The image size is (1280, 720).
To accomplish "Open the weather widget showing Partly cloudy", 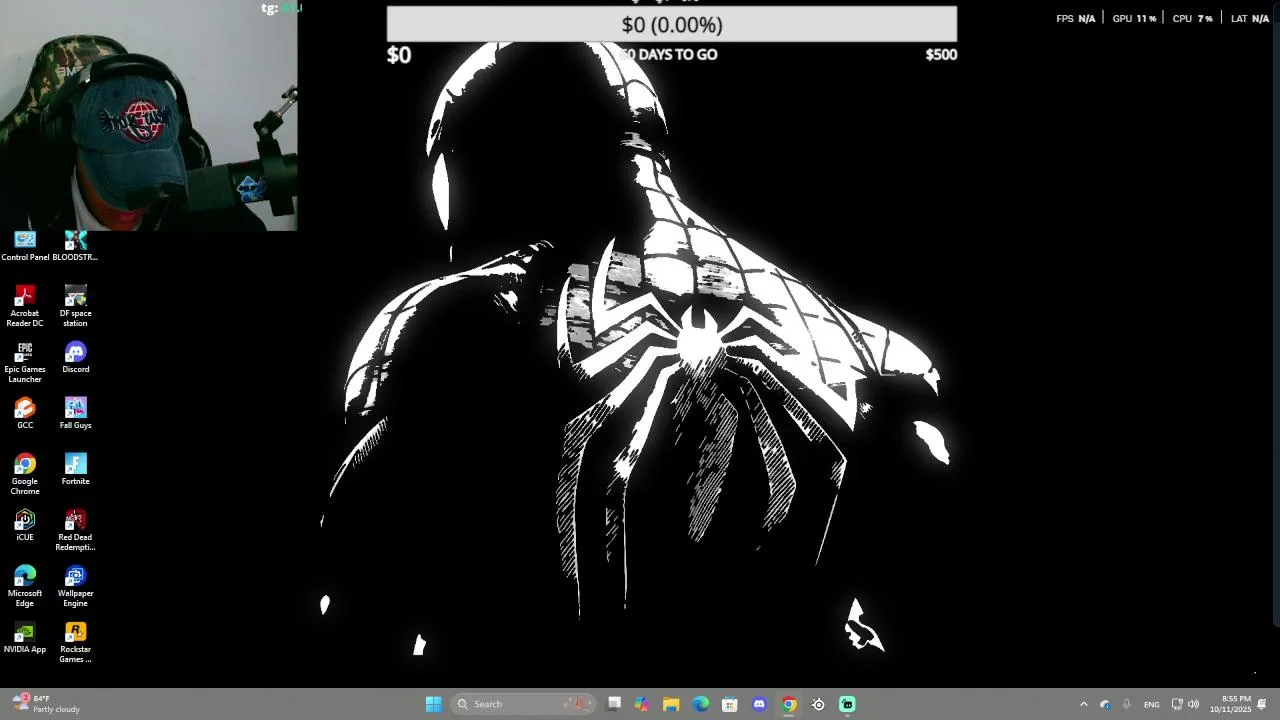I will pos(47,704).
